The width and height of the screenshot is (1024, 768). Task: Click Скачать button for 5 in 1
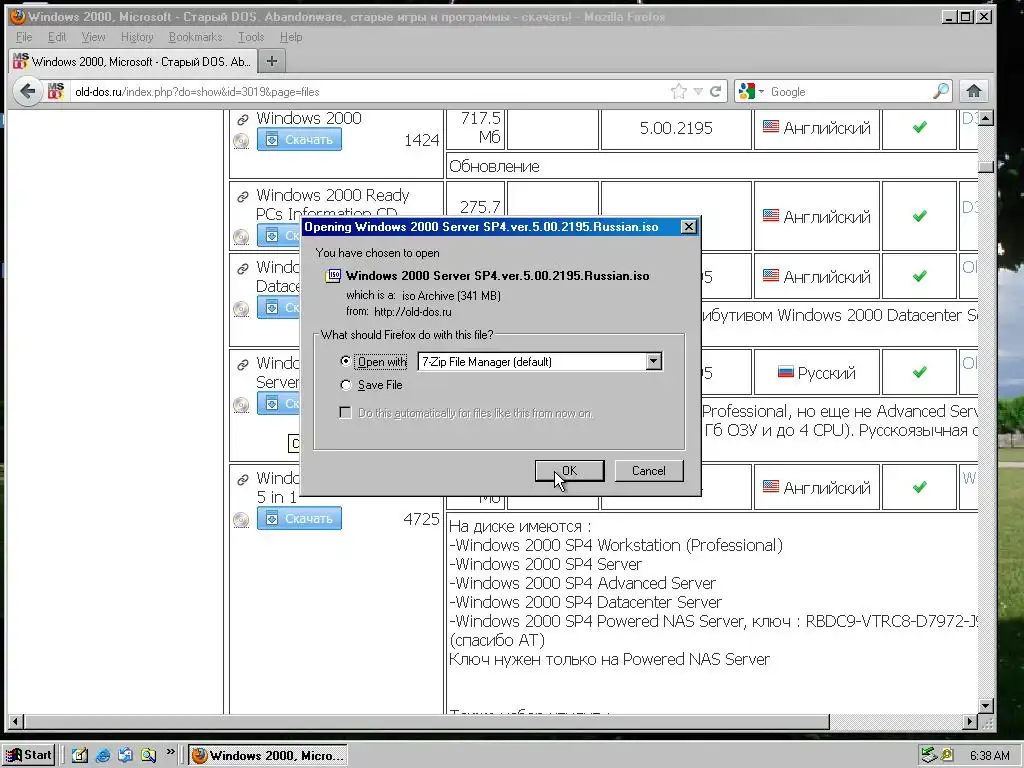(299, 519)
